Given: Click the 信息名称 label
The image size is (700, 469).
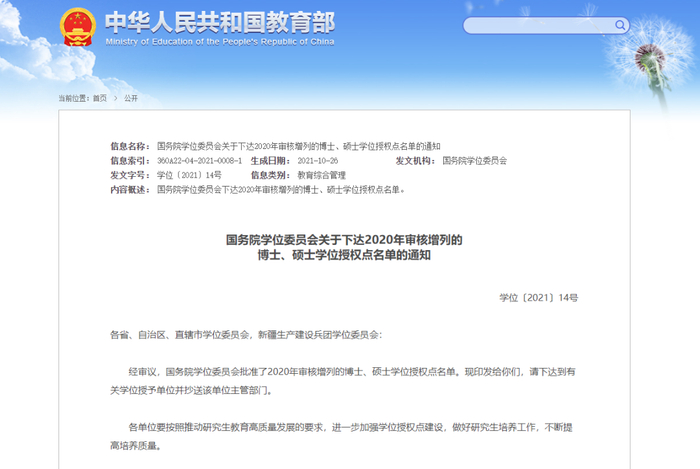Looking at the screenshot, I should (129, 146).
